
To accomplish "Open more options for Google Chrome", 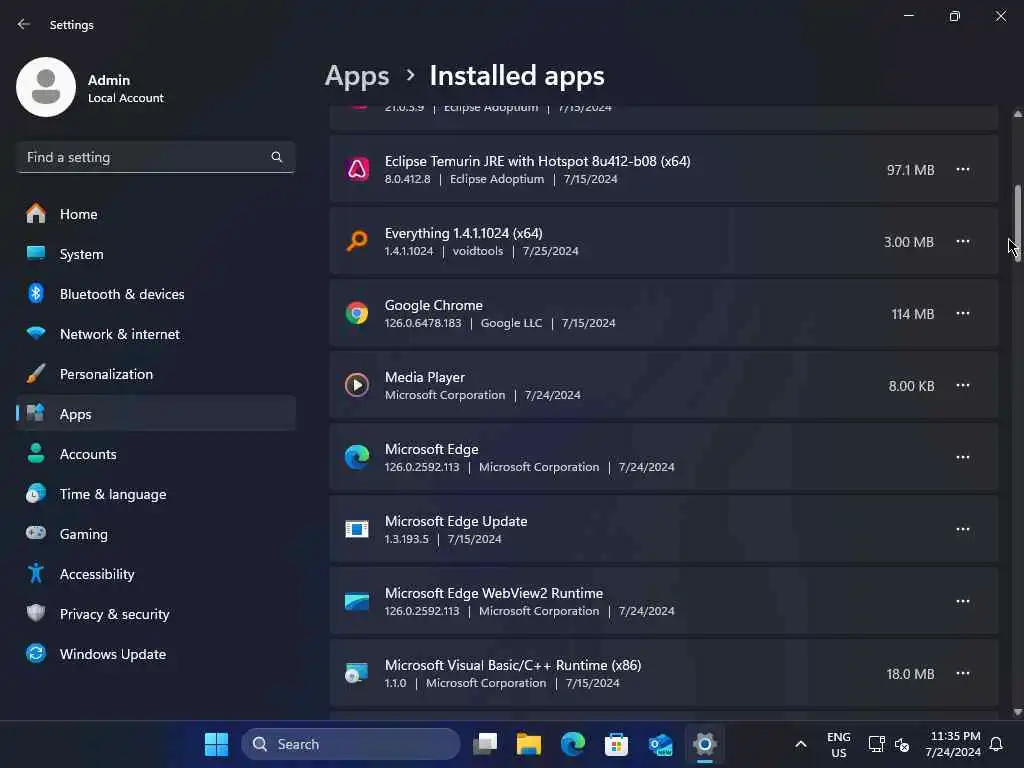I will tap(963, 313).
